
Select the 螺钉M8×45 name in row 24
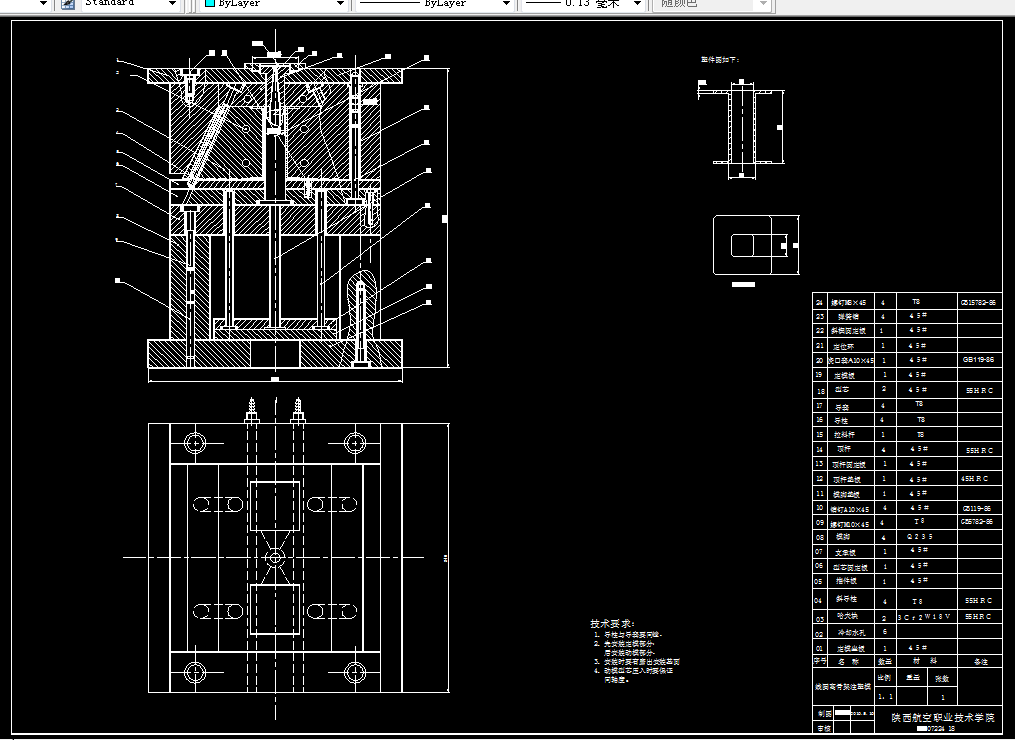(849, 303)
